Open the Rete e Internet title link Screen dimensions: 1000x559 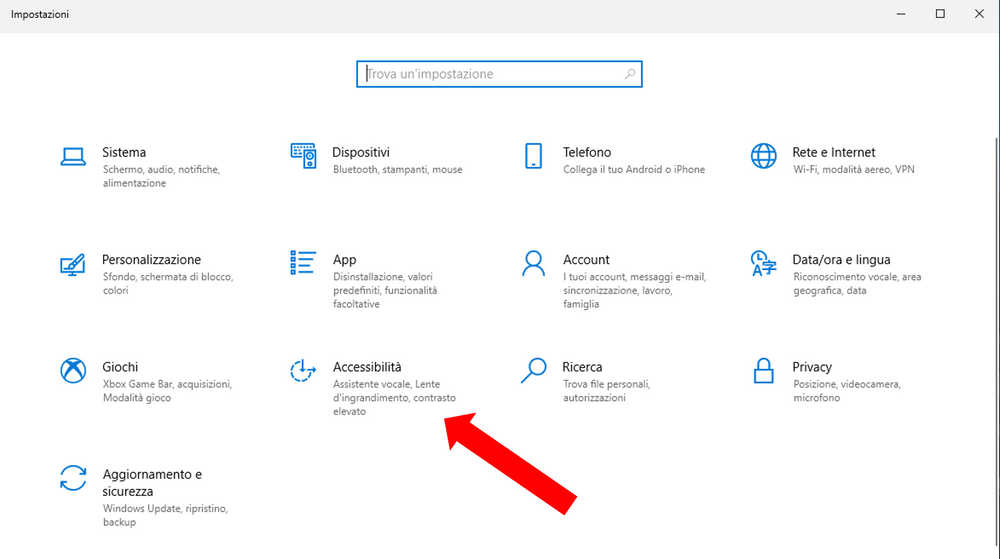[833, 152]
